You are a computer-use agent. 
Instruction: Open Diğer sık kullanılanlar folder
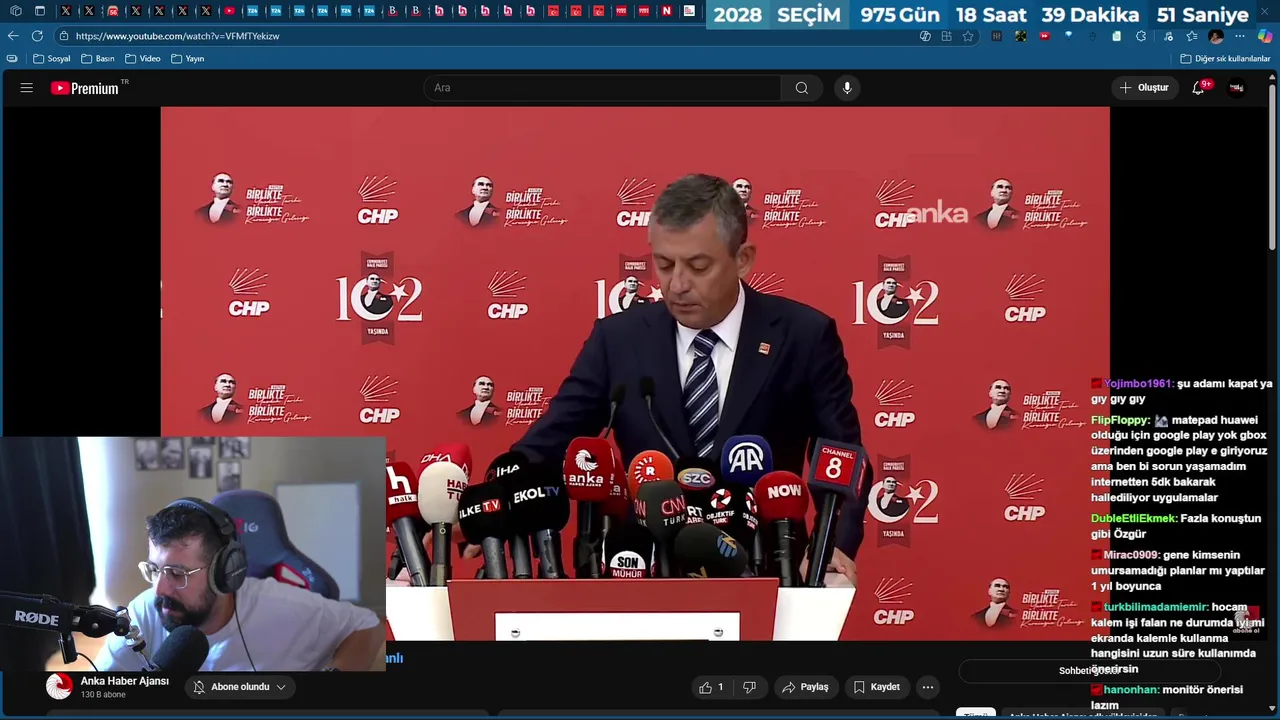coord(1226,59)
